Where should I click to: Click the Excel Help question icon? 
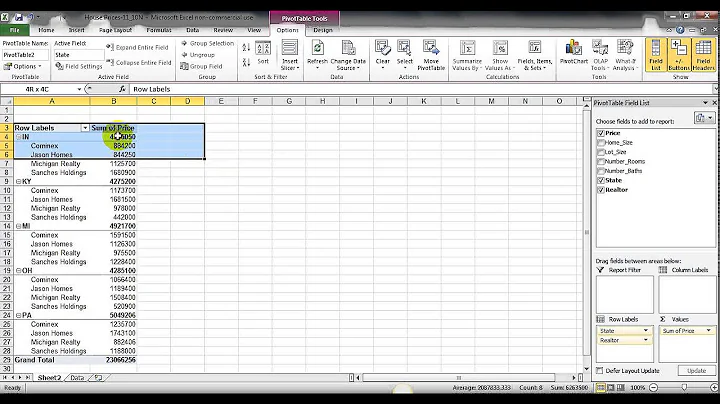(680, 30)
